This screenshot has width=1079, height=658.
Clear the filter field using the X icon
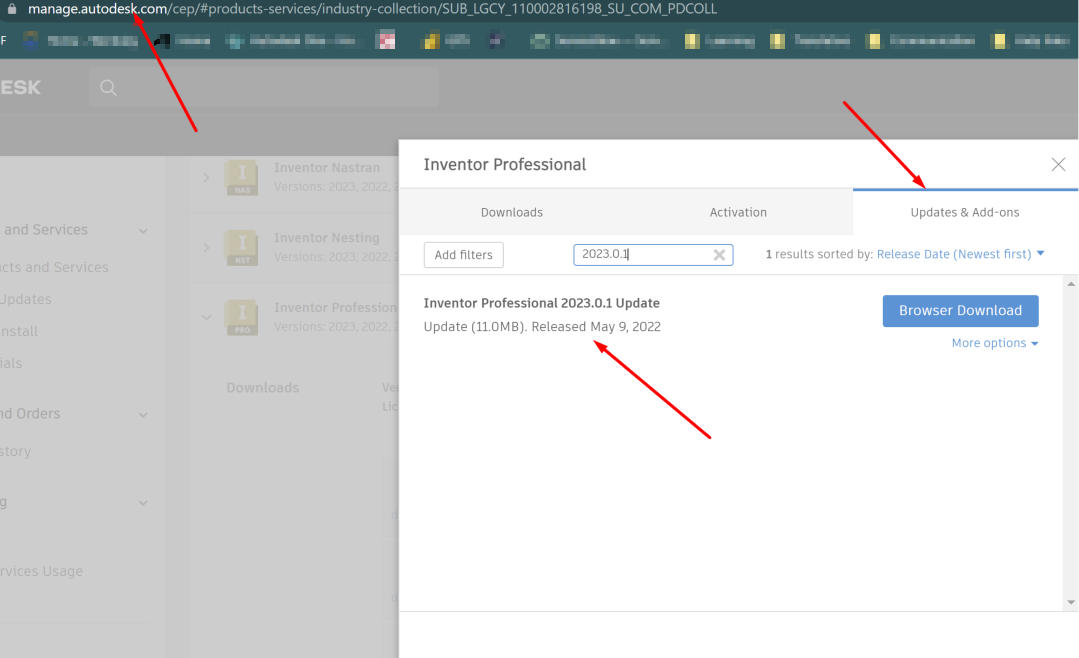[x=719, y=255]
